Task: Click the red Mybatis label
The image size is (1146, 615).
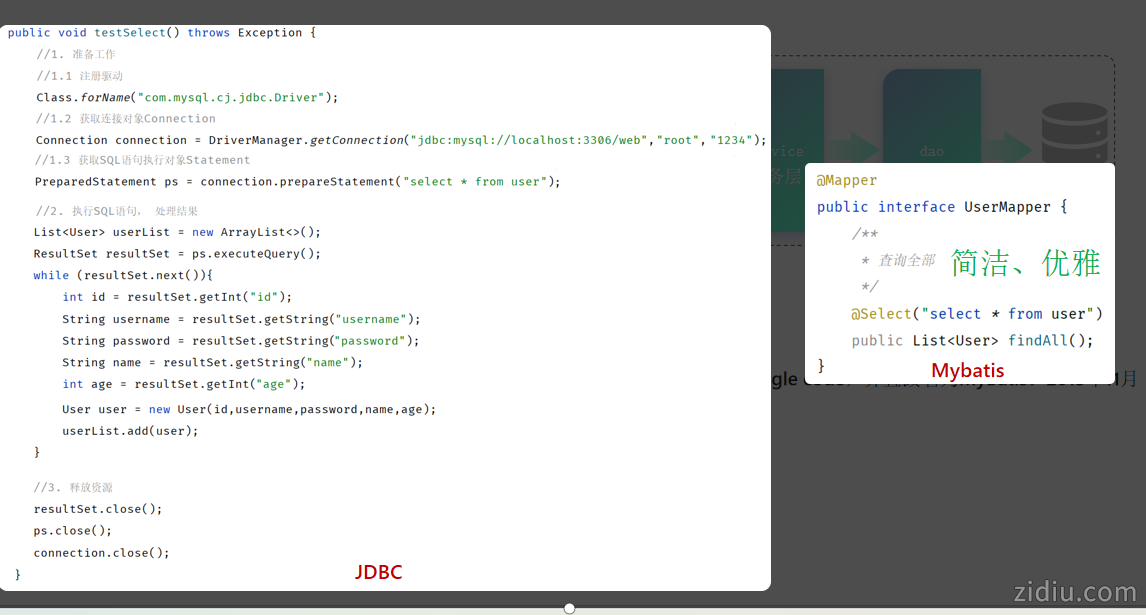Action: 967,371
